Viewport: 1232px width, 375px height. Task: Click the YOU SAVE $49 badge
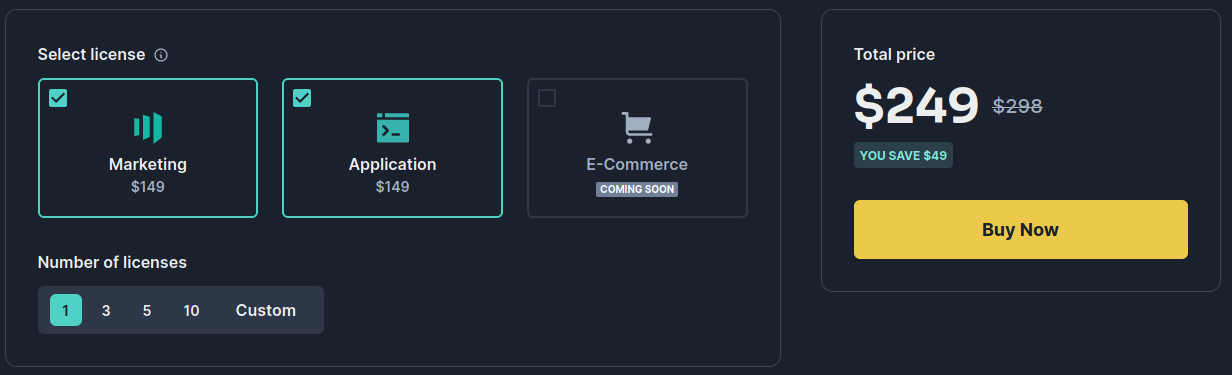click(x=903, y=155)
